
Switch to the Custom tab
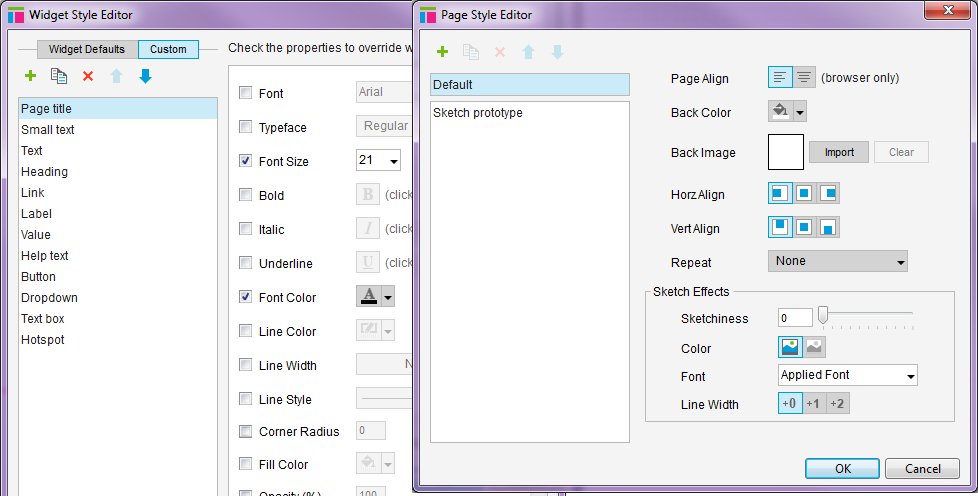(168, 49)
